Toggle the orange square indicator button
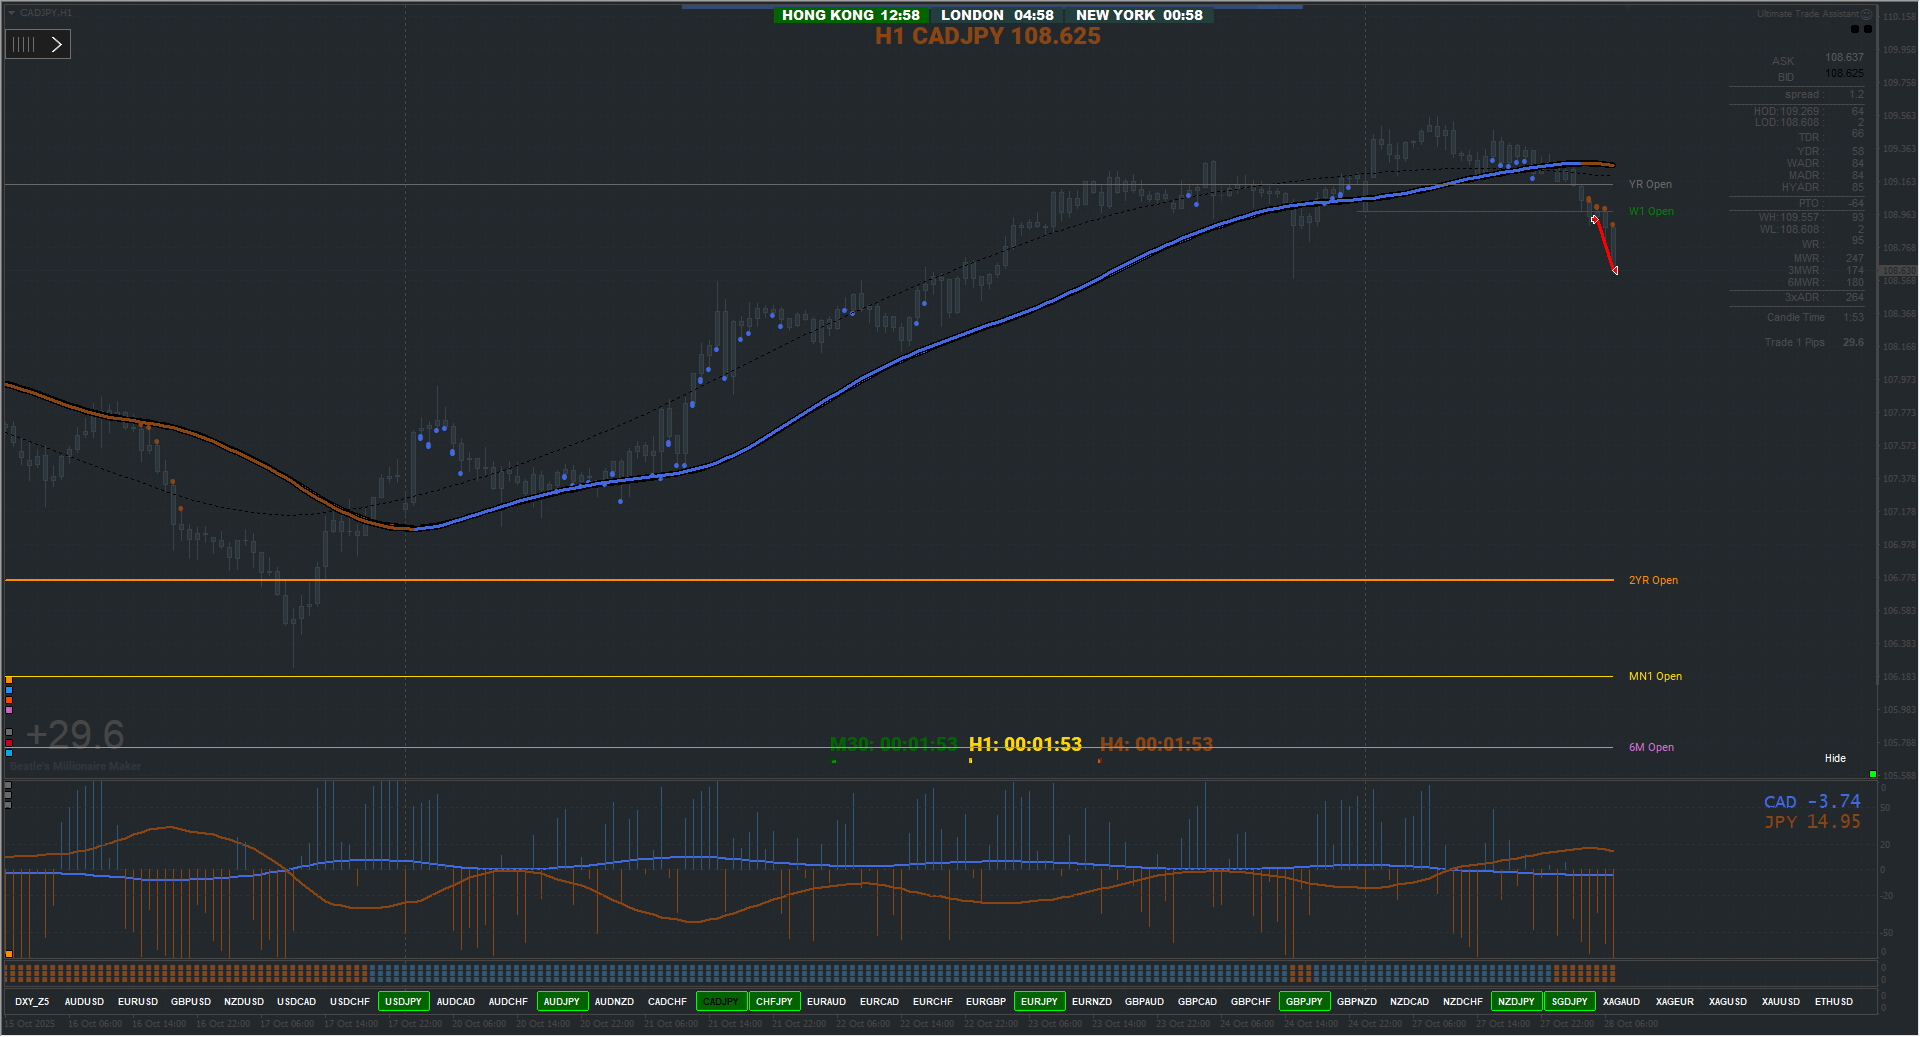This screenshot has height=1037, width=1920. click(9, 680)
